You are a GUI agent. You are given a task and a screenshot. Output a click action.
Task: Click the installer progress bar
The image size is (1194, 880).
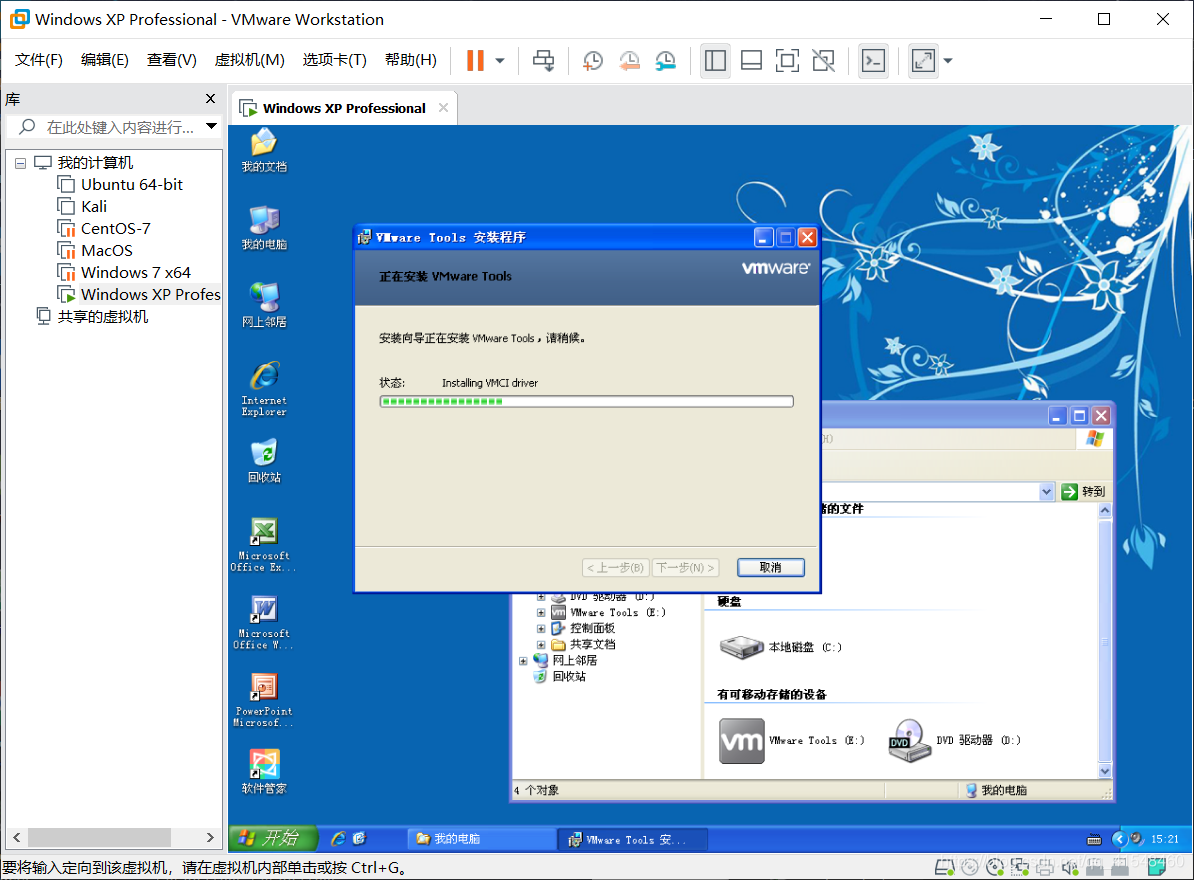[x=586, y=401]
